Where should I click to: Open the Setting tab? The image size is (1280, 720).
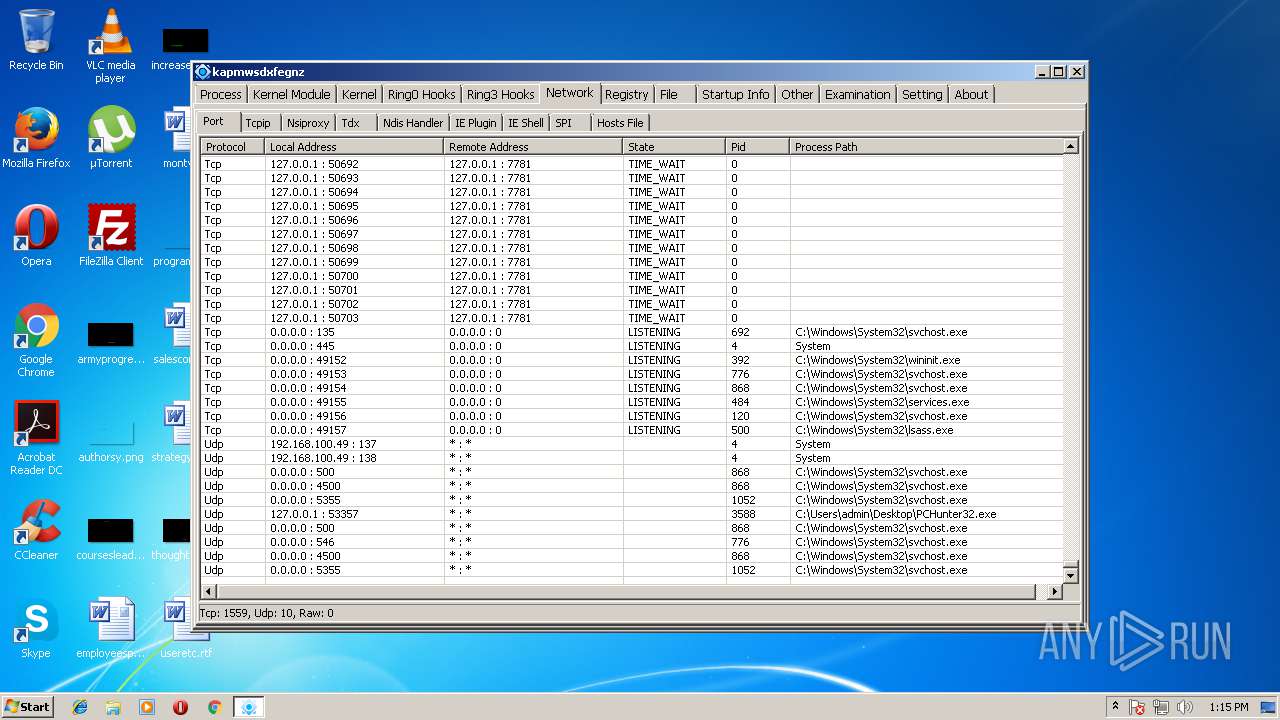(x=922, y=94)
